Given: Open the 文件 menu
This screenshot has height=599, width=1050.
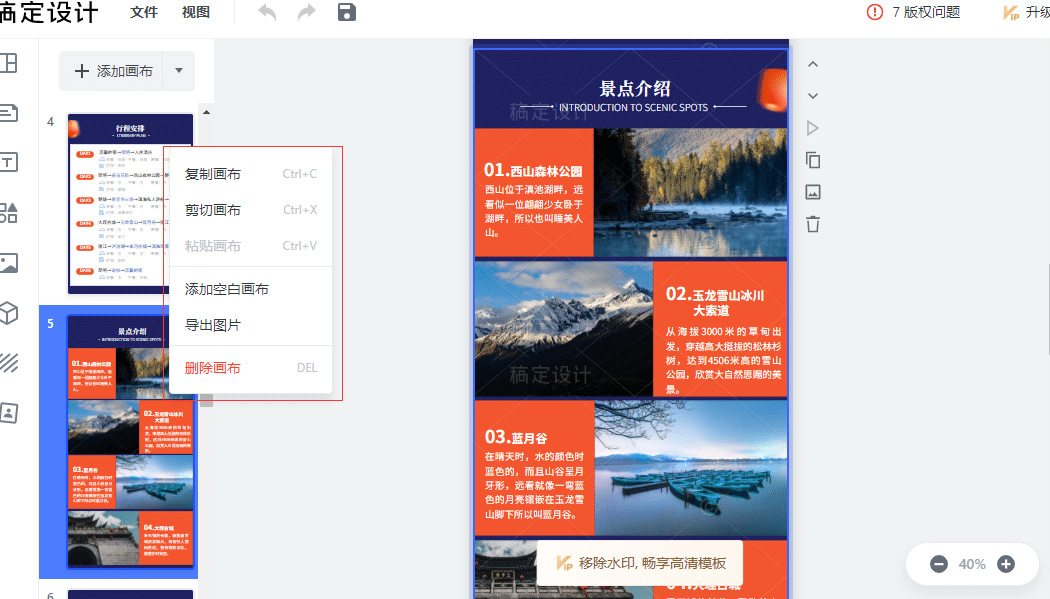Looking at the screenshot, I should [x=144, y=12].
